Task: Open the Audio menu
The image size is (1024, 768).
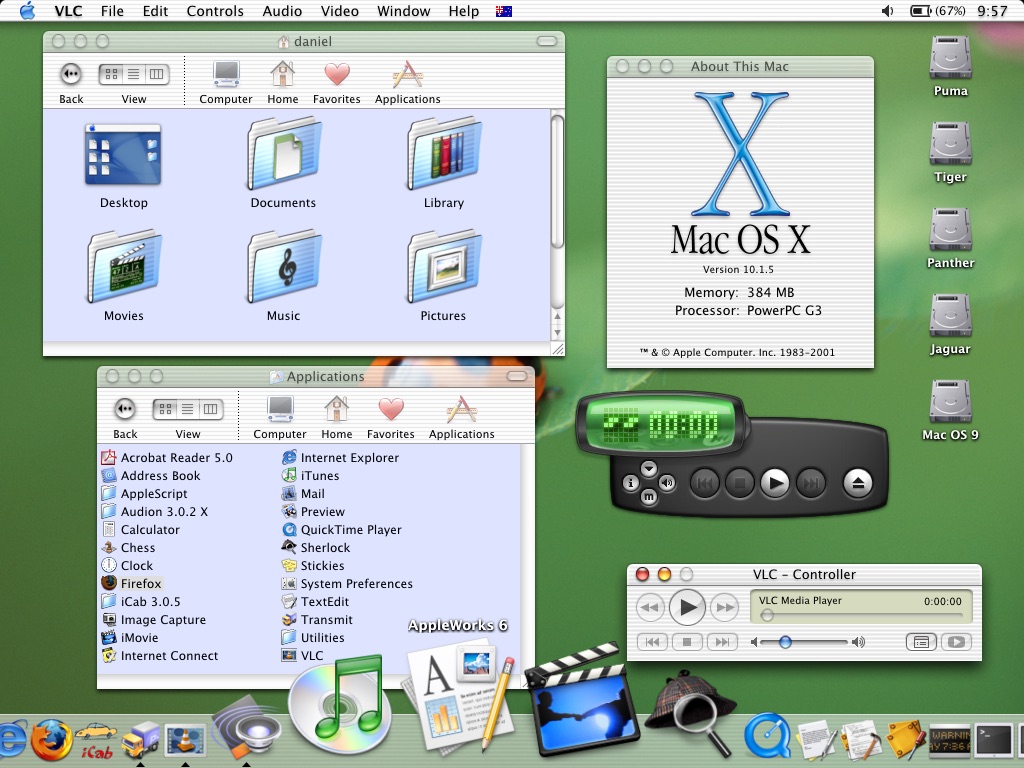Action: (282, 11)
